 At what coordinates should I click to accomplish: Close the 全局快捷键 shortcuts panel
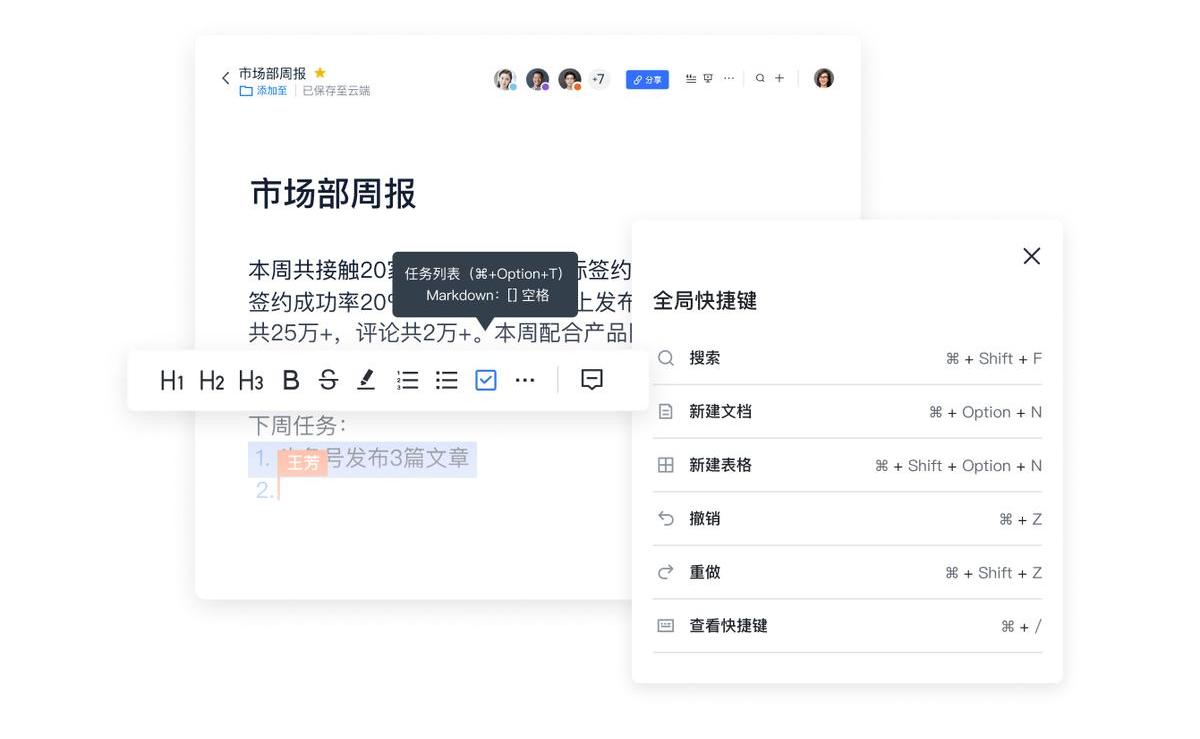(1032, 256)
